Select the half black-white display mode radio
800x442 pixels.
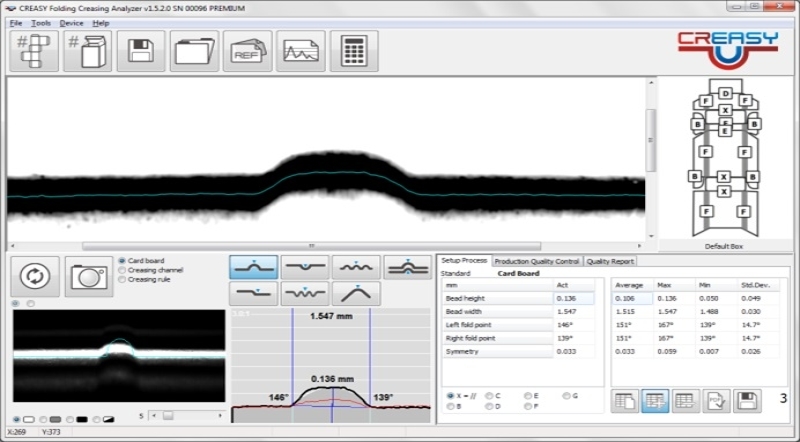coord(97,420)
